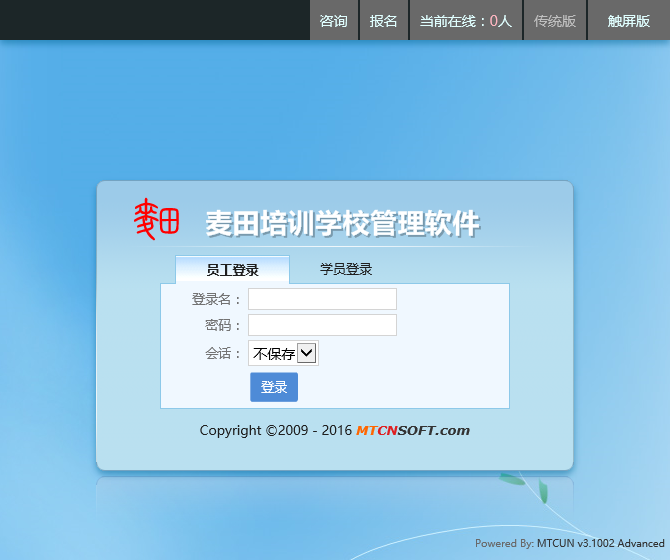Click the red 麦田 logo icon
The width and height of the screenshot is (670, 560).
(x=156, y=219)
